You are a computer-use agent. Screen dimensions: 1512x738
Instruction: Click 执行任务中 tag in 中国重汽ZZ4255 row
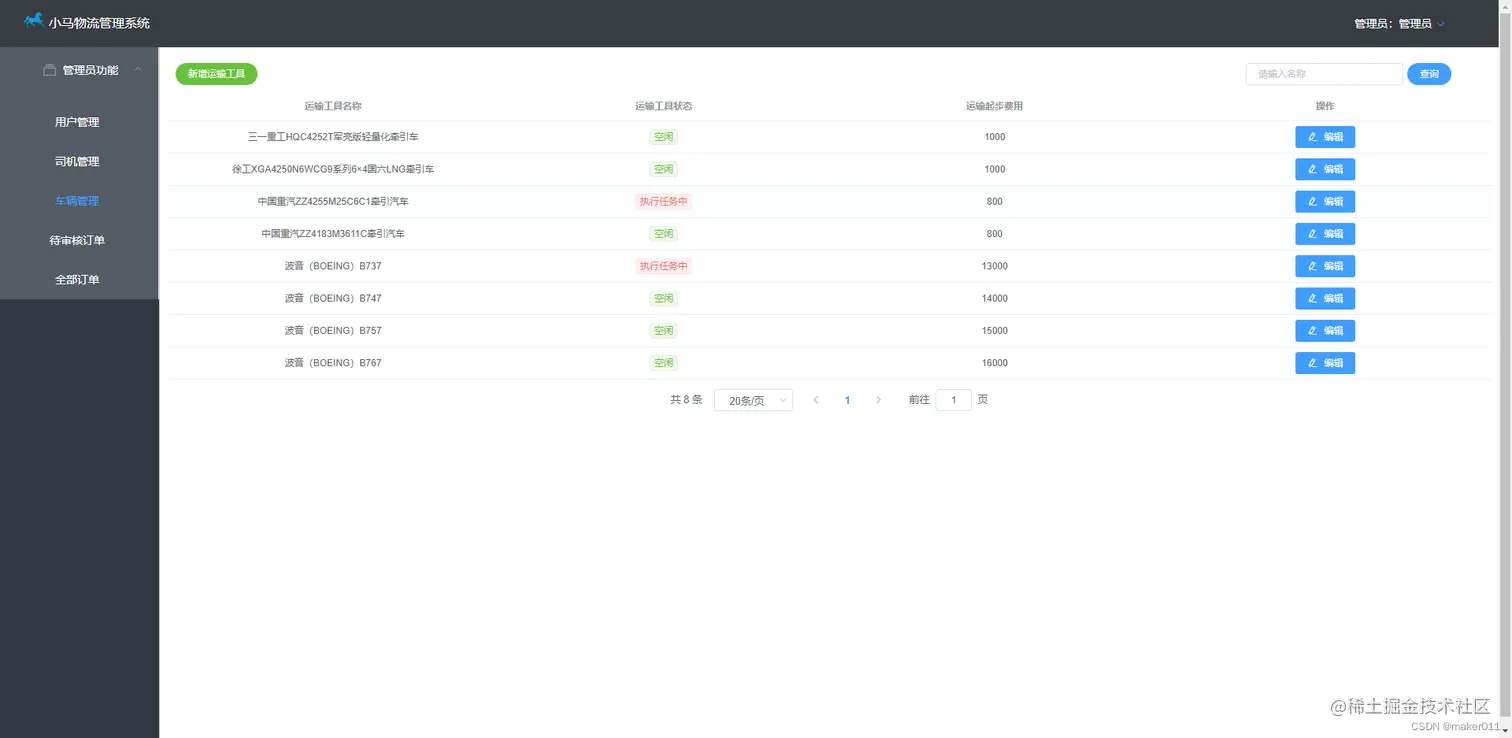pyautogui.click(x=664, y=202)
